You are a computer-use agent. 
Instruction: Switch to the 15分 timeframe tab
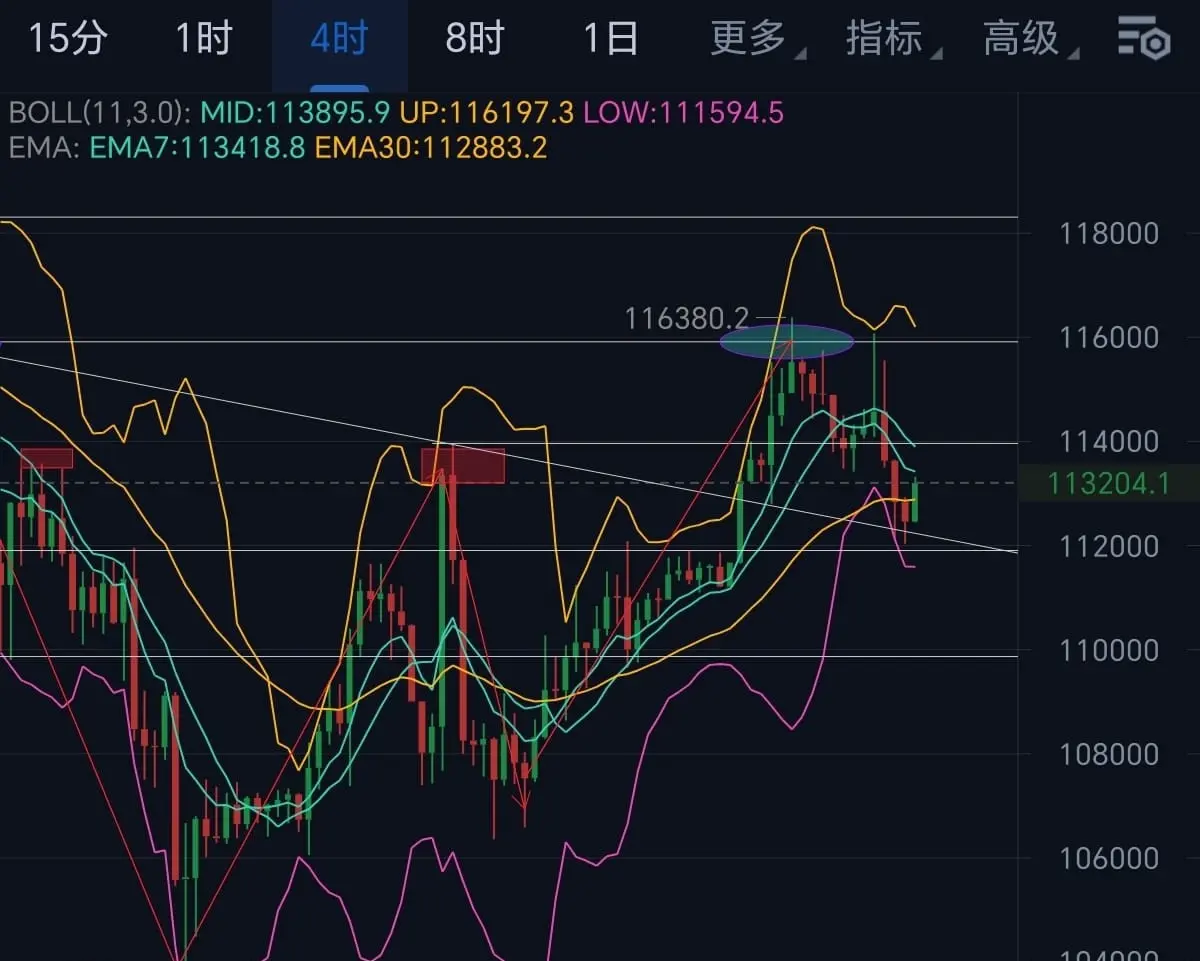[67, 39]
